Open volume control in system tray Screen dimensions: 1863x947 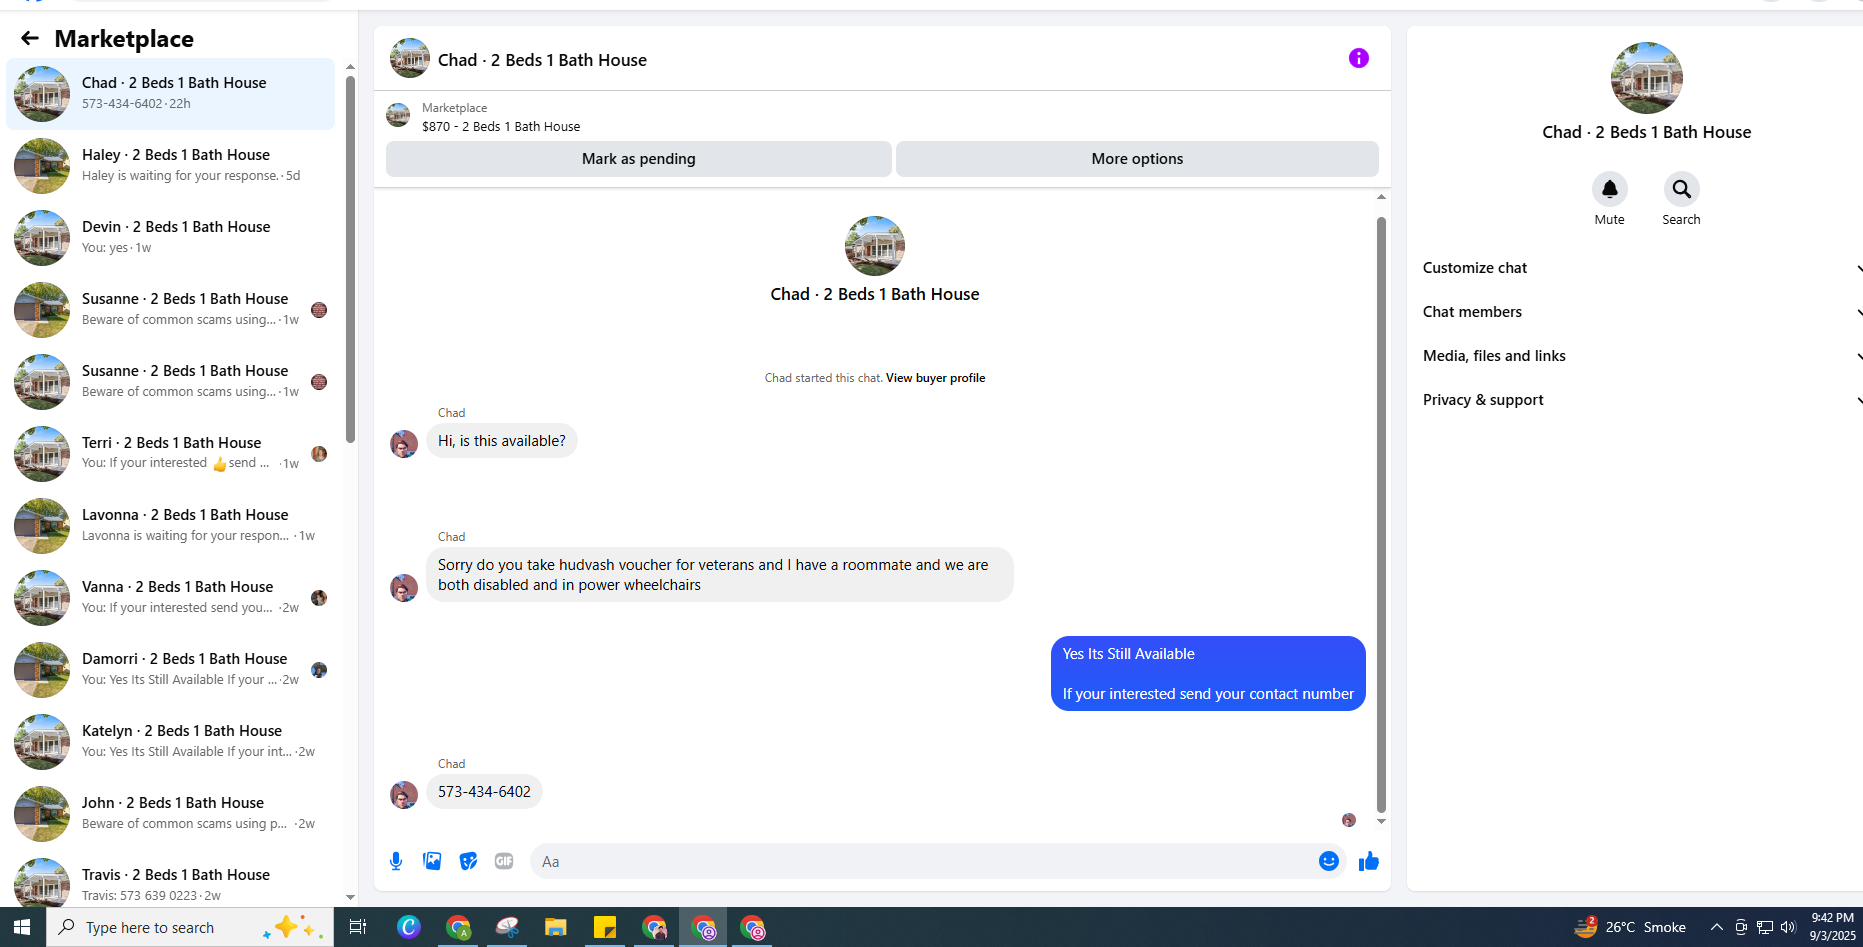(x=1788, y=927)
